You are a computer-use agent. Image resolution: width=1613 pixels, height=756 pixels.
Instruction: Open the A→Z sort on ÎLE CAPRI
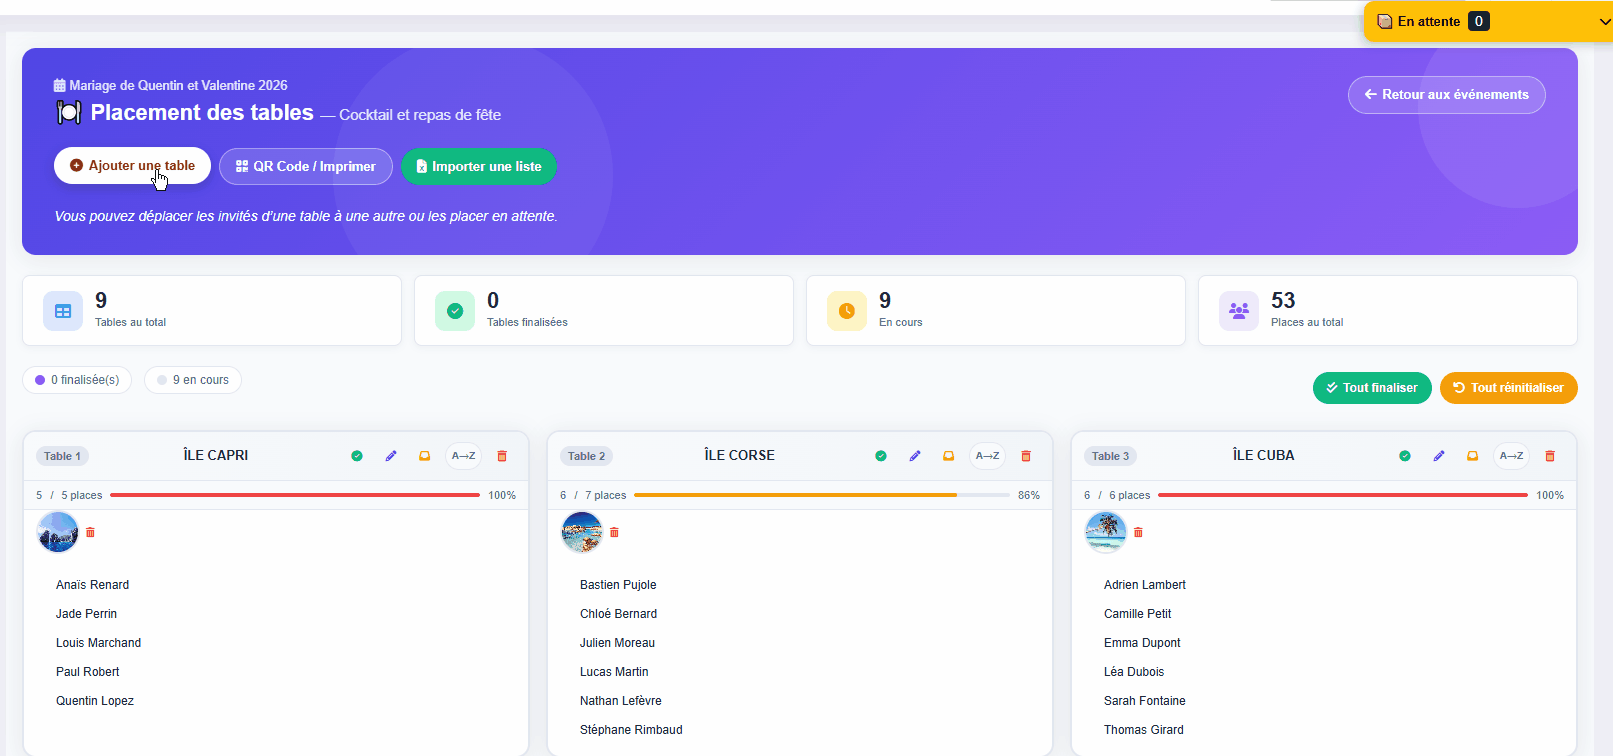pos(464,456)
